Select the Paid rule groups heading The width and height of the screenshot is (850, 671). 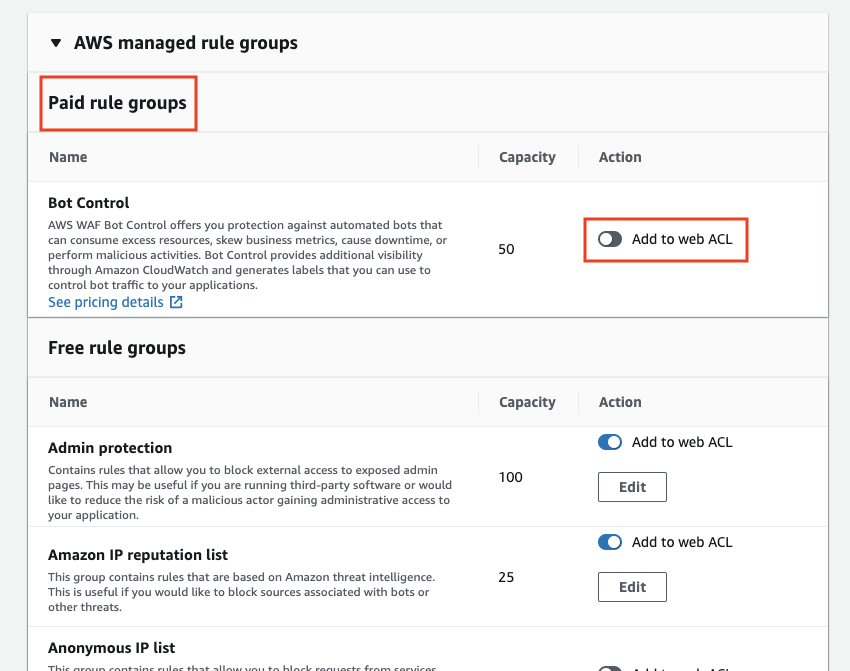(x=117, y=103)
